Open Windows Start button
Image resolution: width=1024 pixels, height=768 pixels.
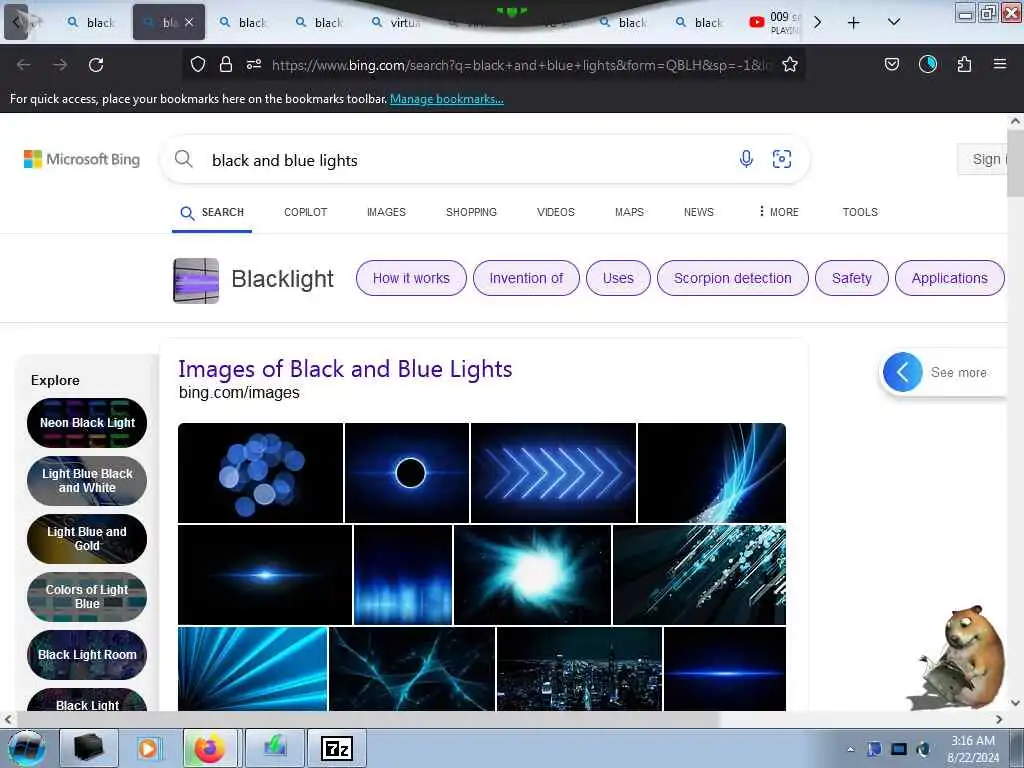click(x=27, y=748)
